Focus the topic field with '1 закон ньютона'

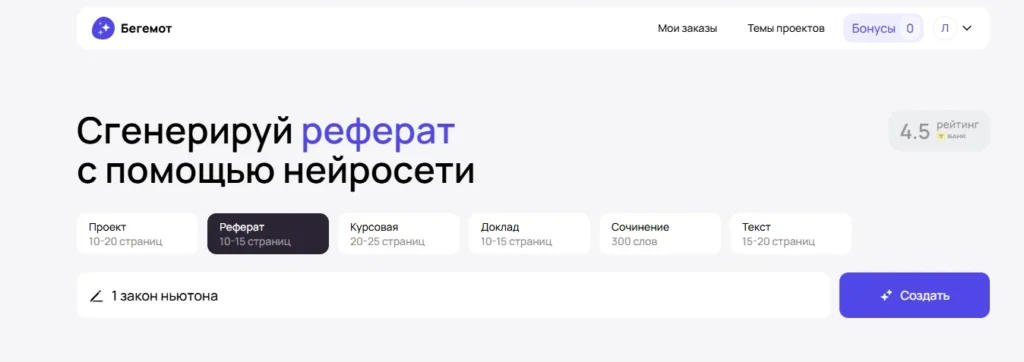(453, 295)
